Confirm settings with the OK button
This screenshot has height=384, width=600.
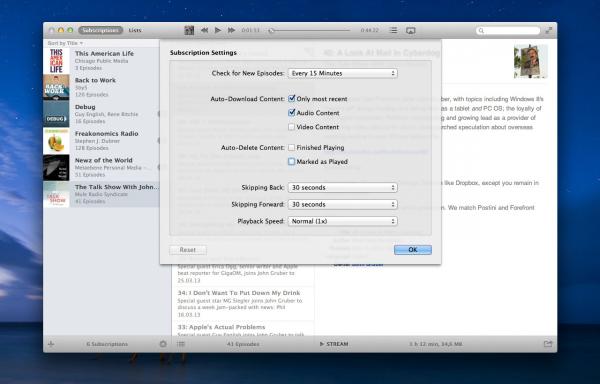413,250
